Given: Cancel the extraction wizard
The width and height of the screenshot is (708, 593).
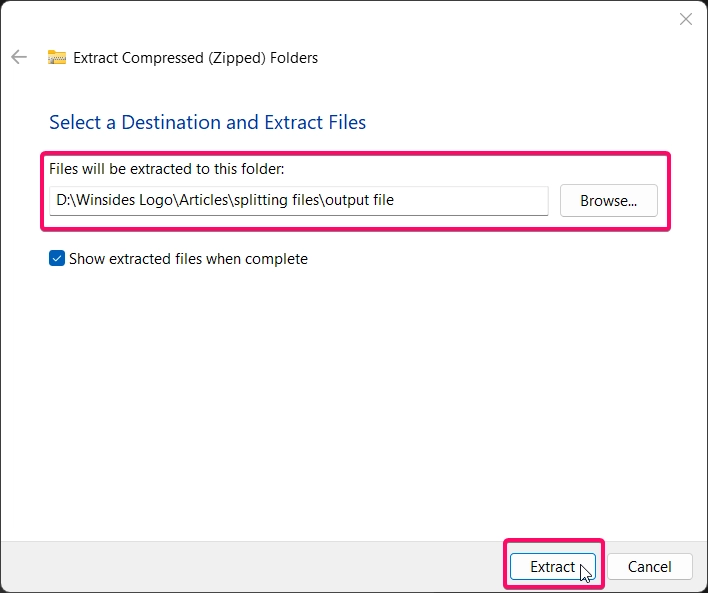Looking at the screenshot, I should 649,566.
